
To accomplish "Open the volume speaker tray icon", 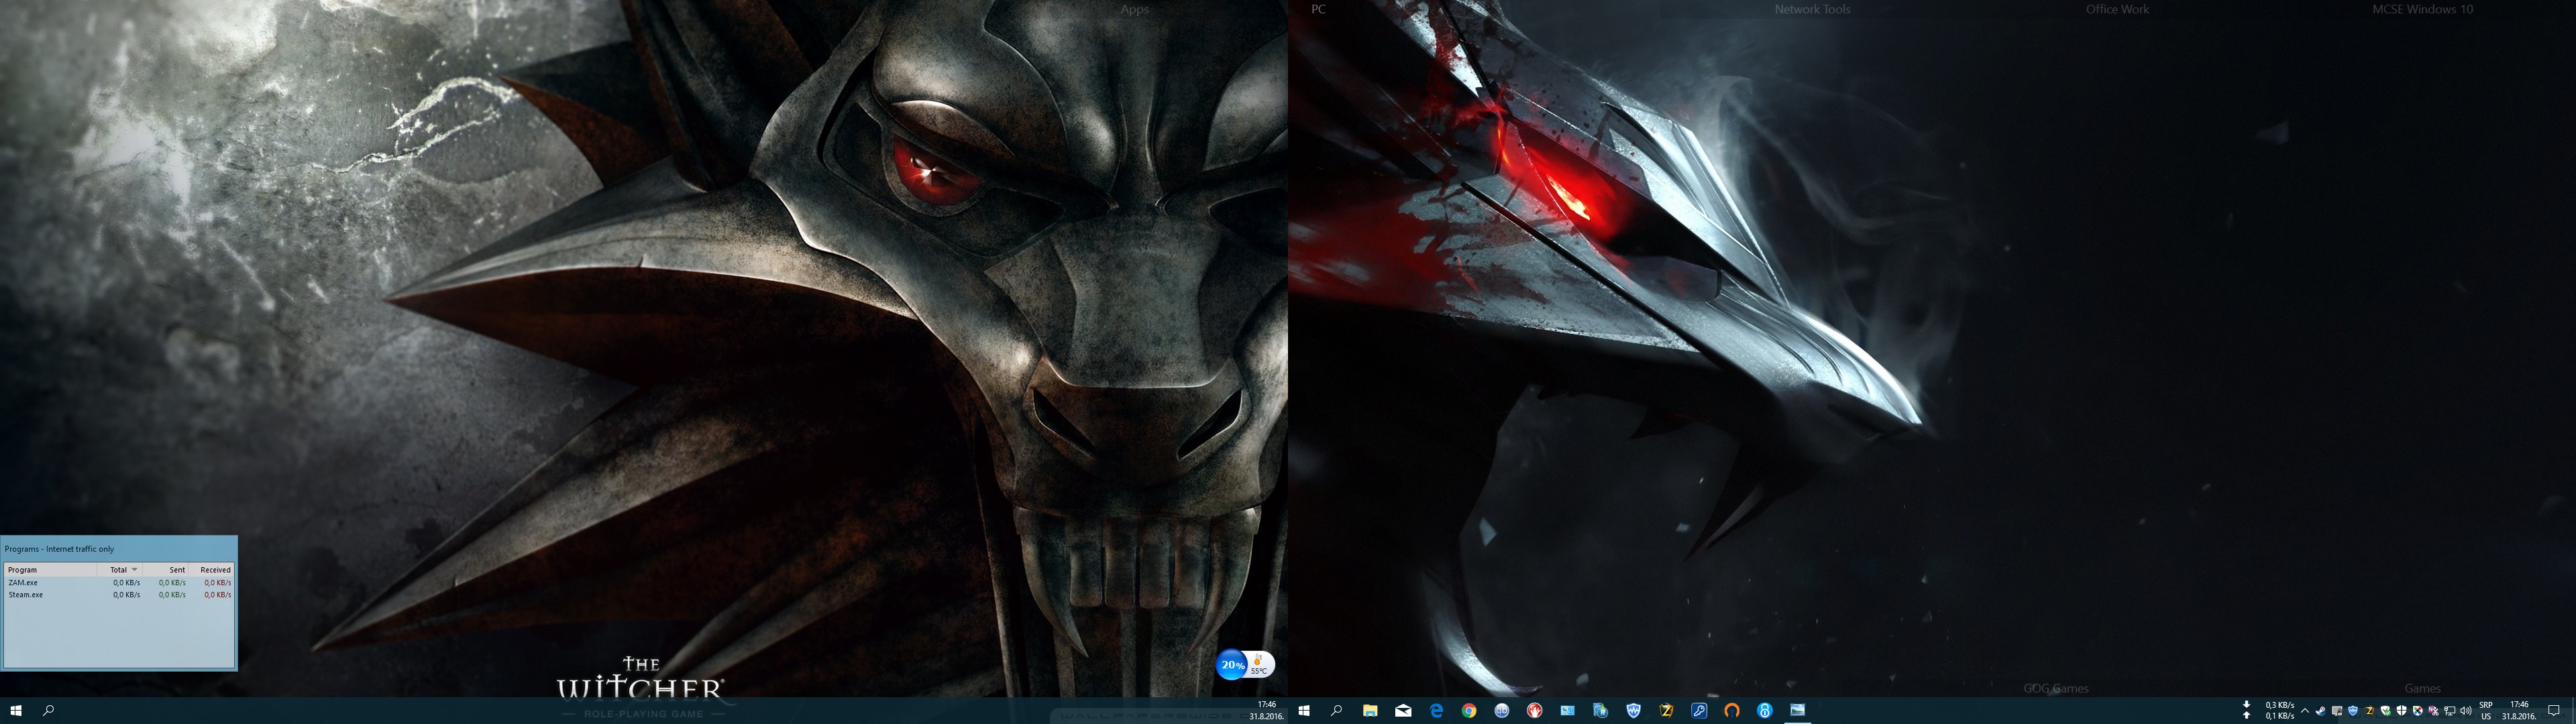I will (x=2466, y=711).
